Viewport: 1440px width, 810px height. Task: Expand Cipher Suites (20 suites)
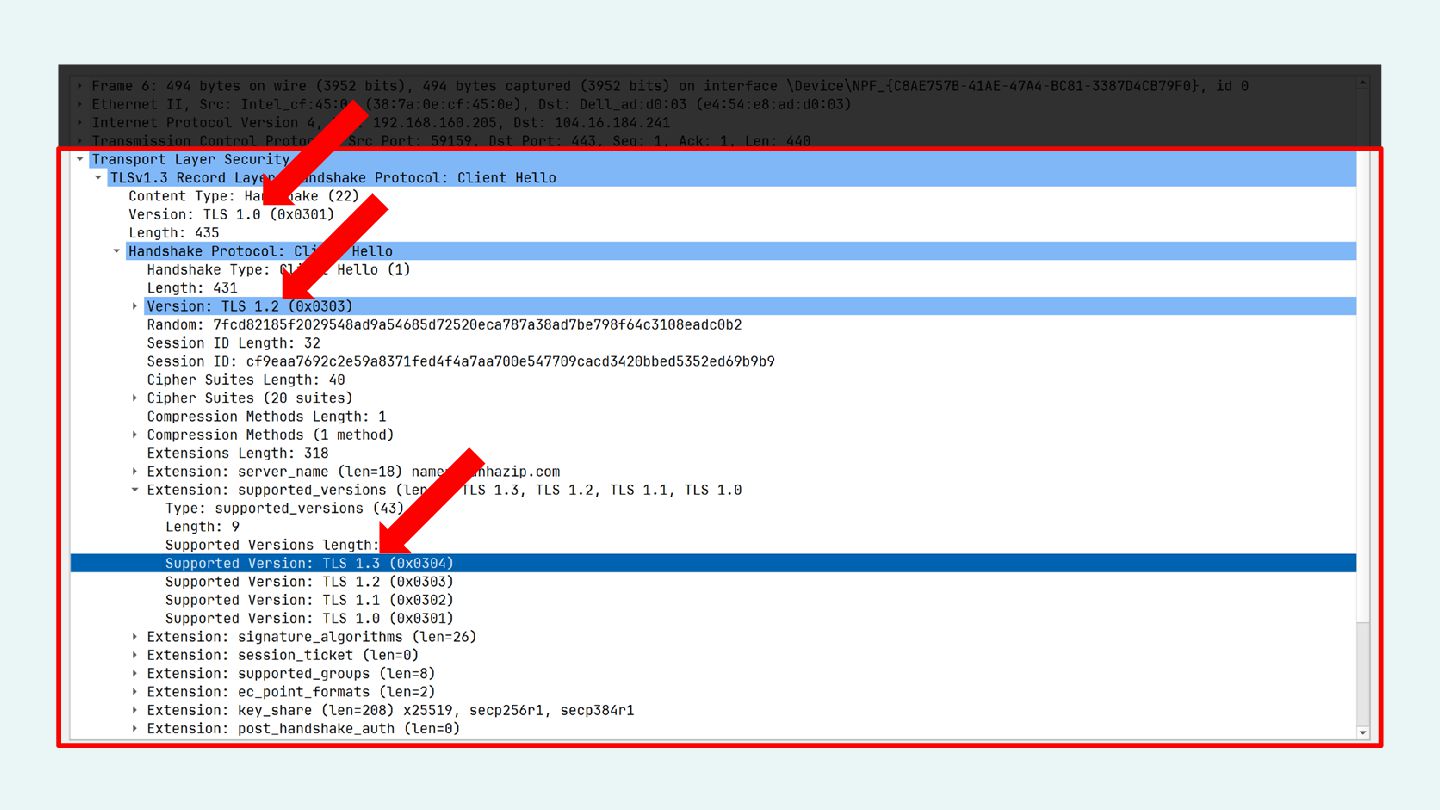[135, 398]
